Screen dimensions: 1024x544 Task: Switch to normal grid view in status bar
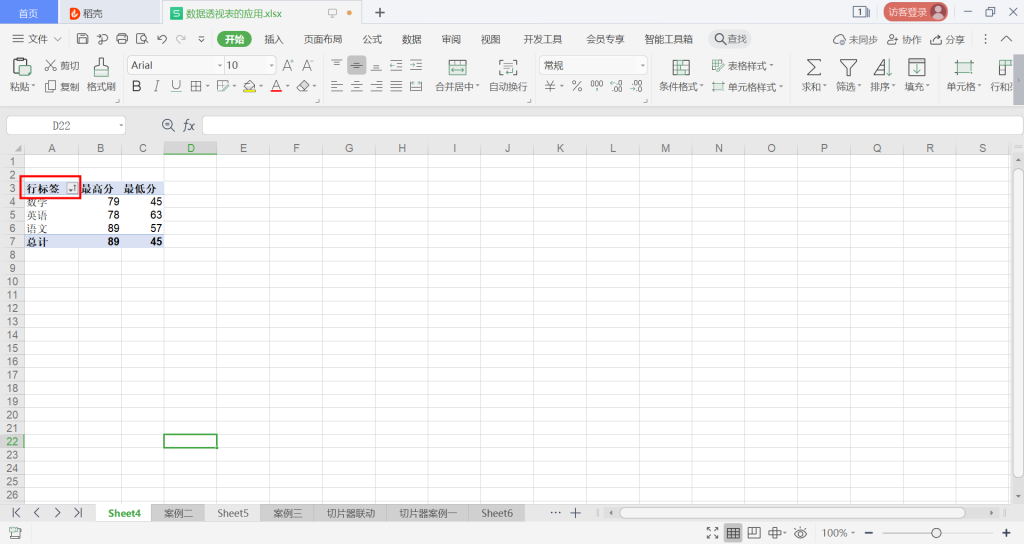tap(733, 533)
